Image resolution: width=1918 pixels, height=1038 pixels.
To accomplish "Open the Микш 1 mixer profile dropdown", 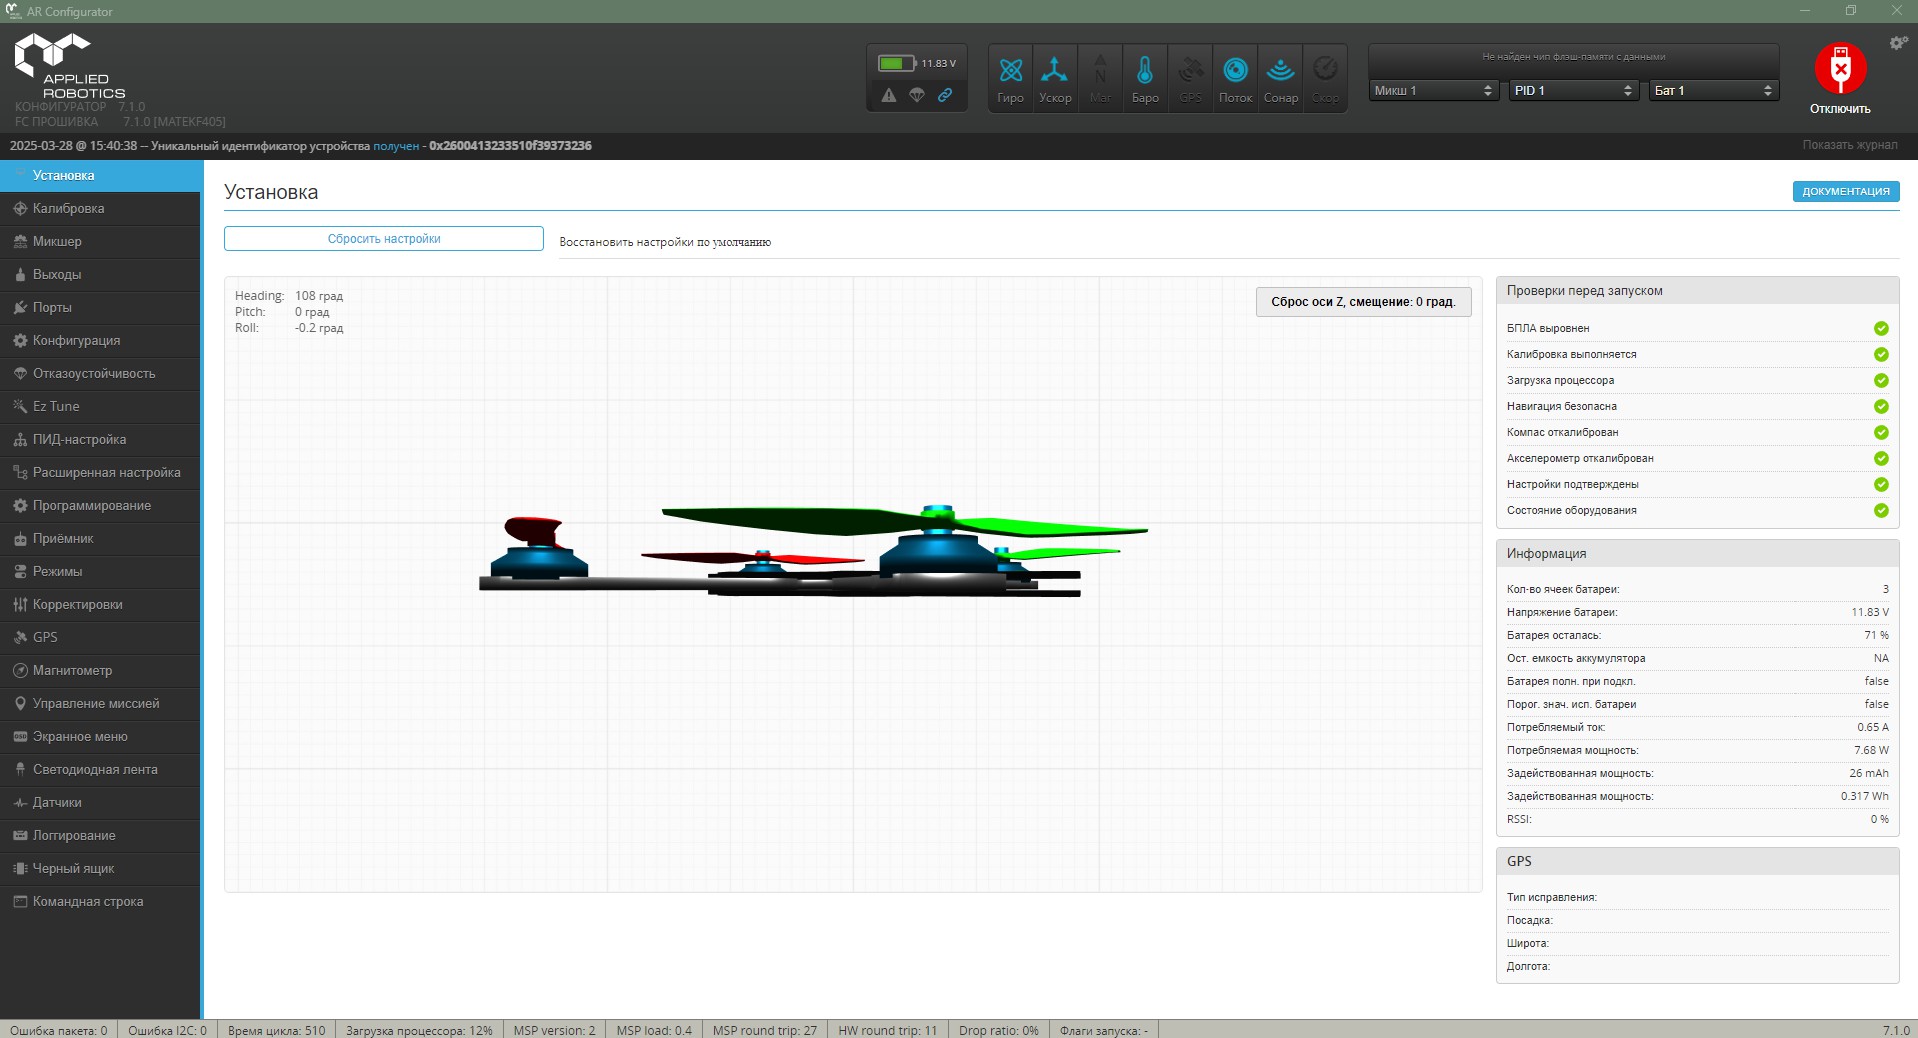I will coord(1433,91).
